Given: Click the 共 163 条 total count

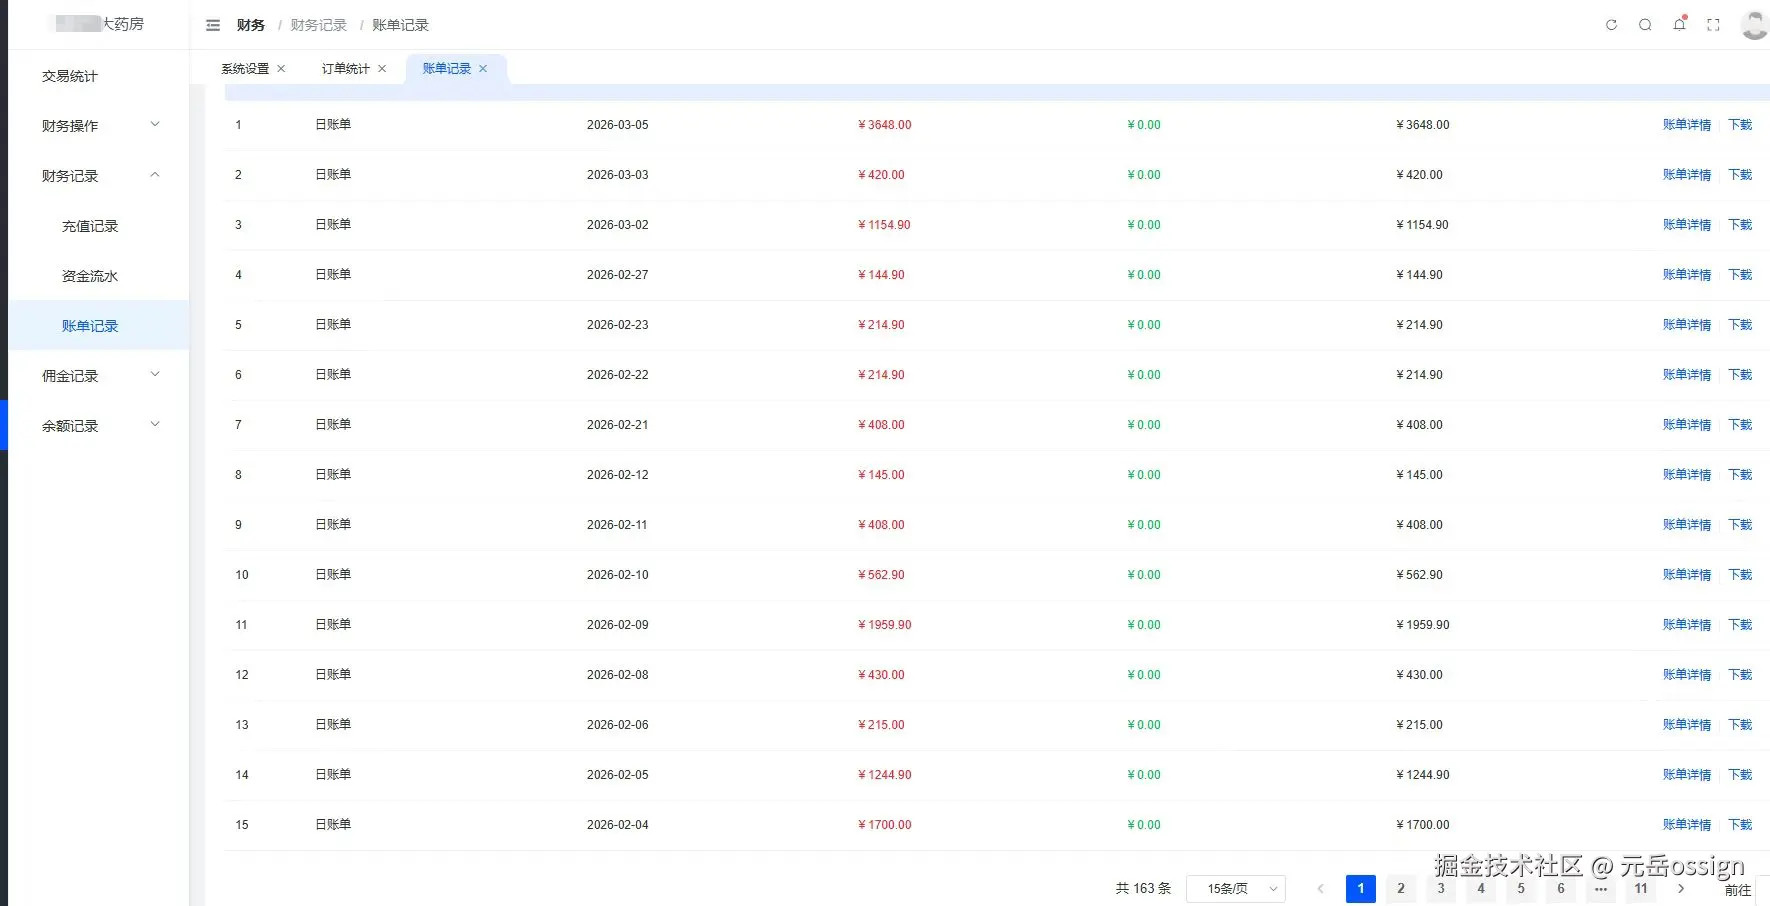Looking at the screenshot, I should (x=1143, y=889).
